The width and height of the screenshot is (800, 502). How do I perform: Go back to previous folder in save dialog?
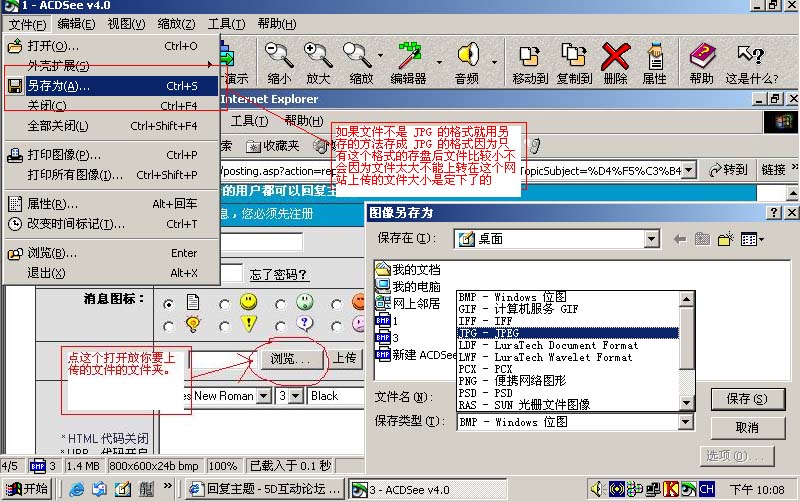(680, 239)
